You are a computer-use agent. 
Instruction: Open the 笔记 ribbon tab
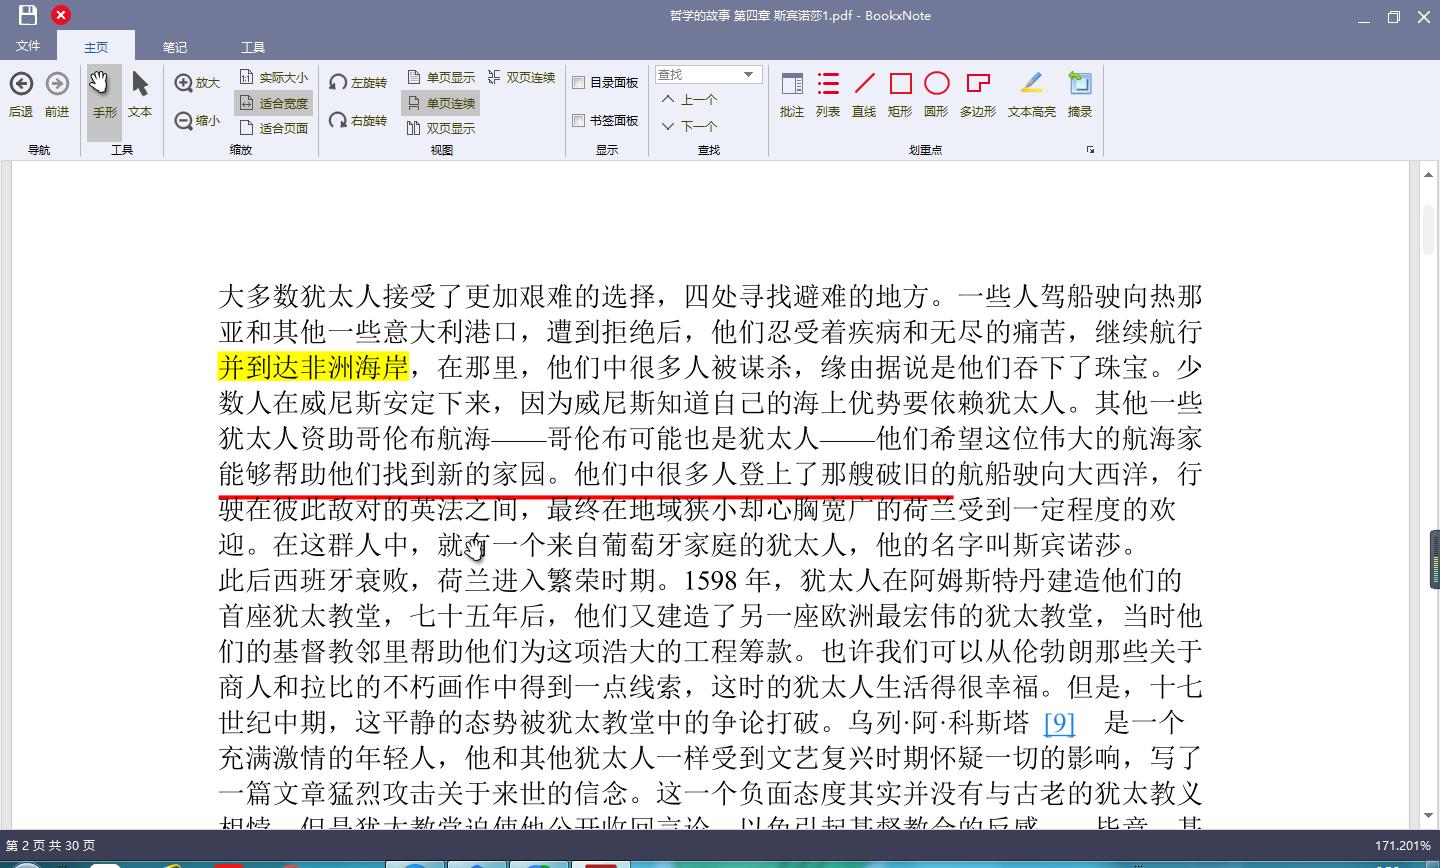[175, 47]
